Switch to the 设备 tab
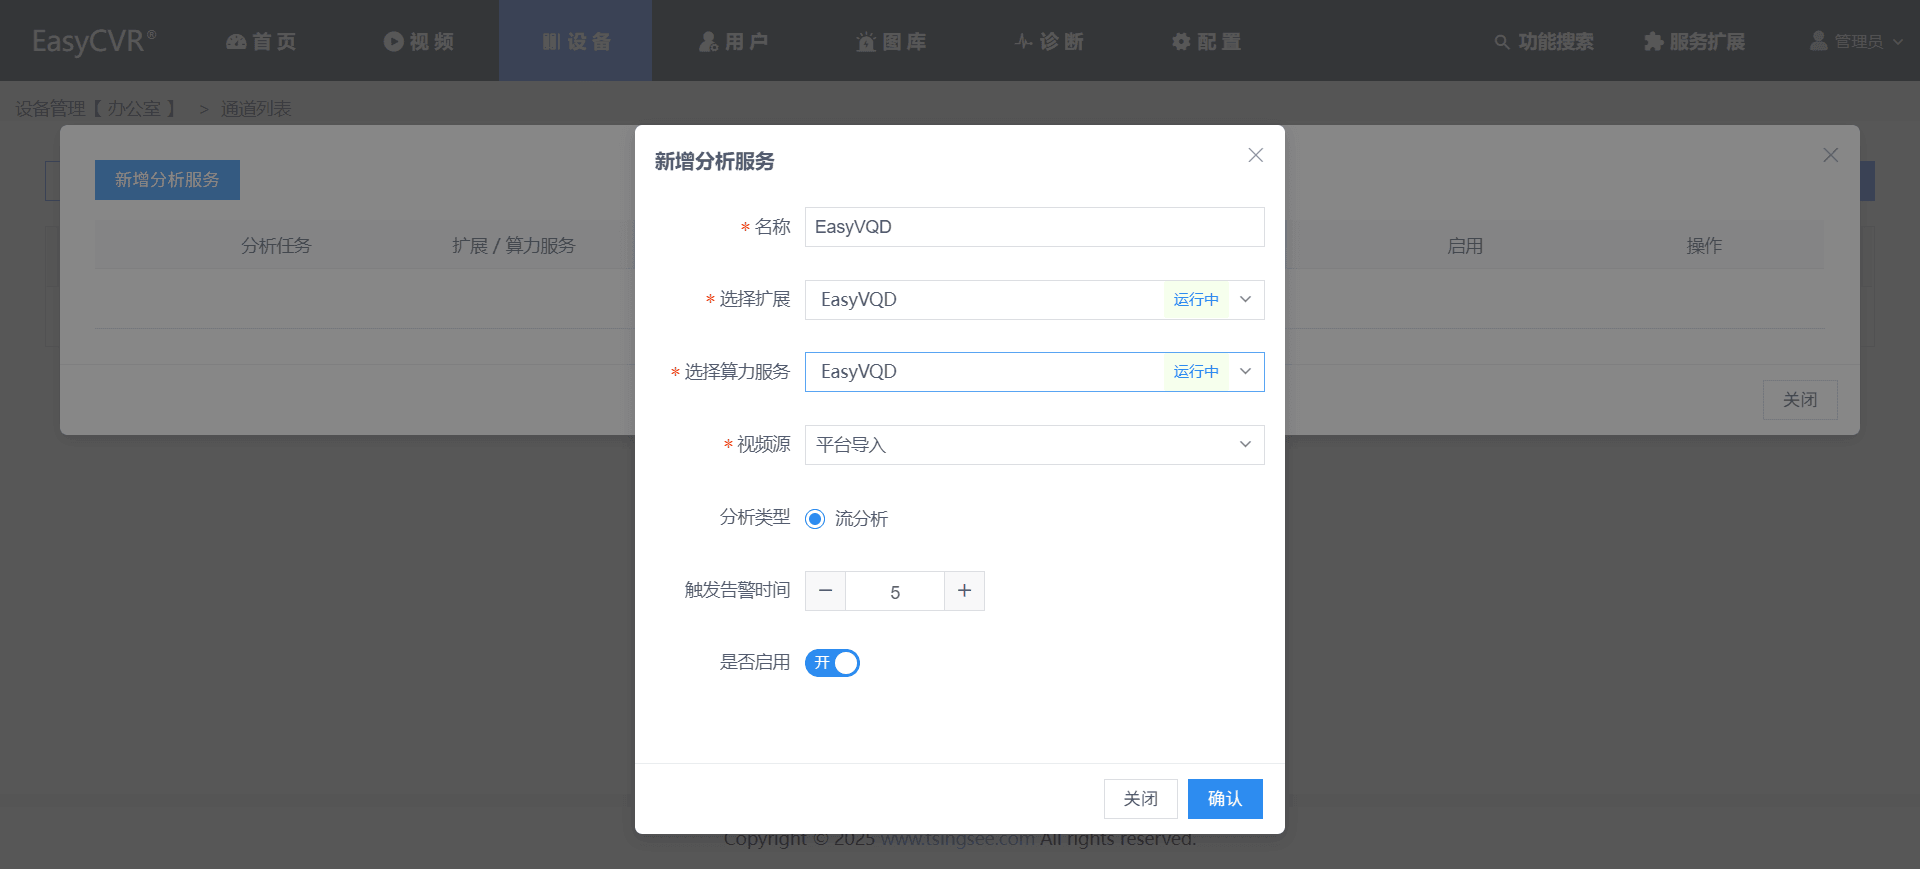 click(x=576, y=41)
